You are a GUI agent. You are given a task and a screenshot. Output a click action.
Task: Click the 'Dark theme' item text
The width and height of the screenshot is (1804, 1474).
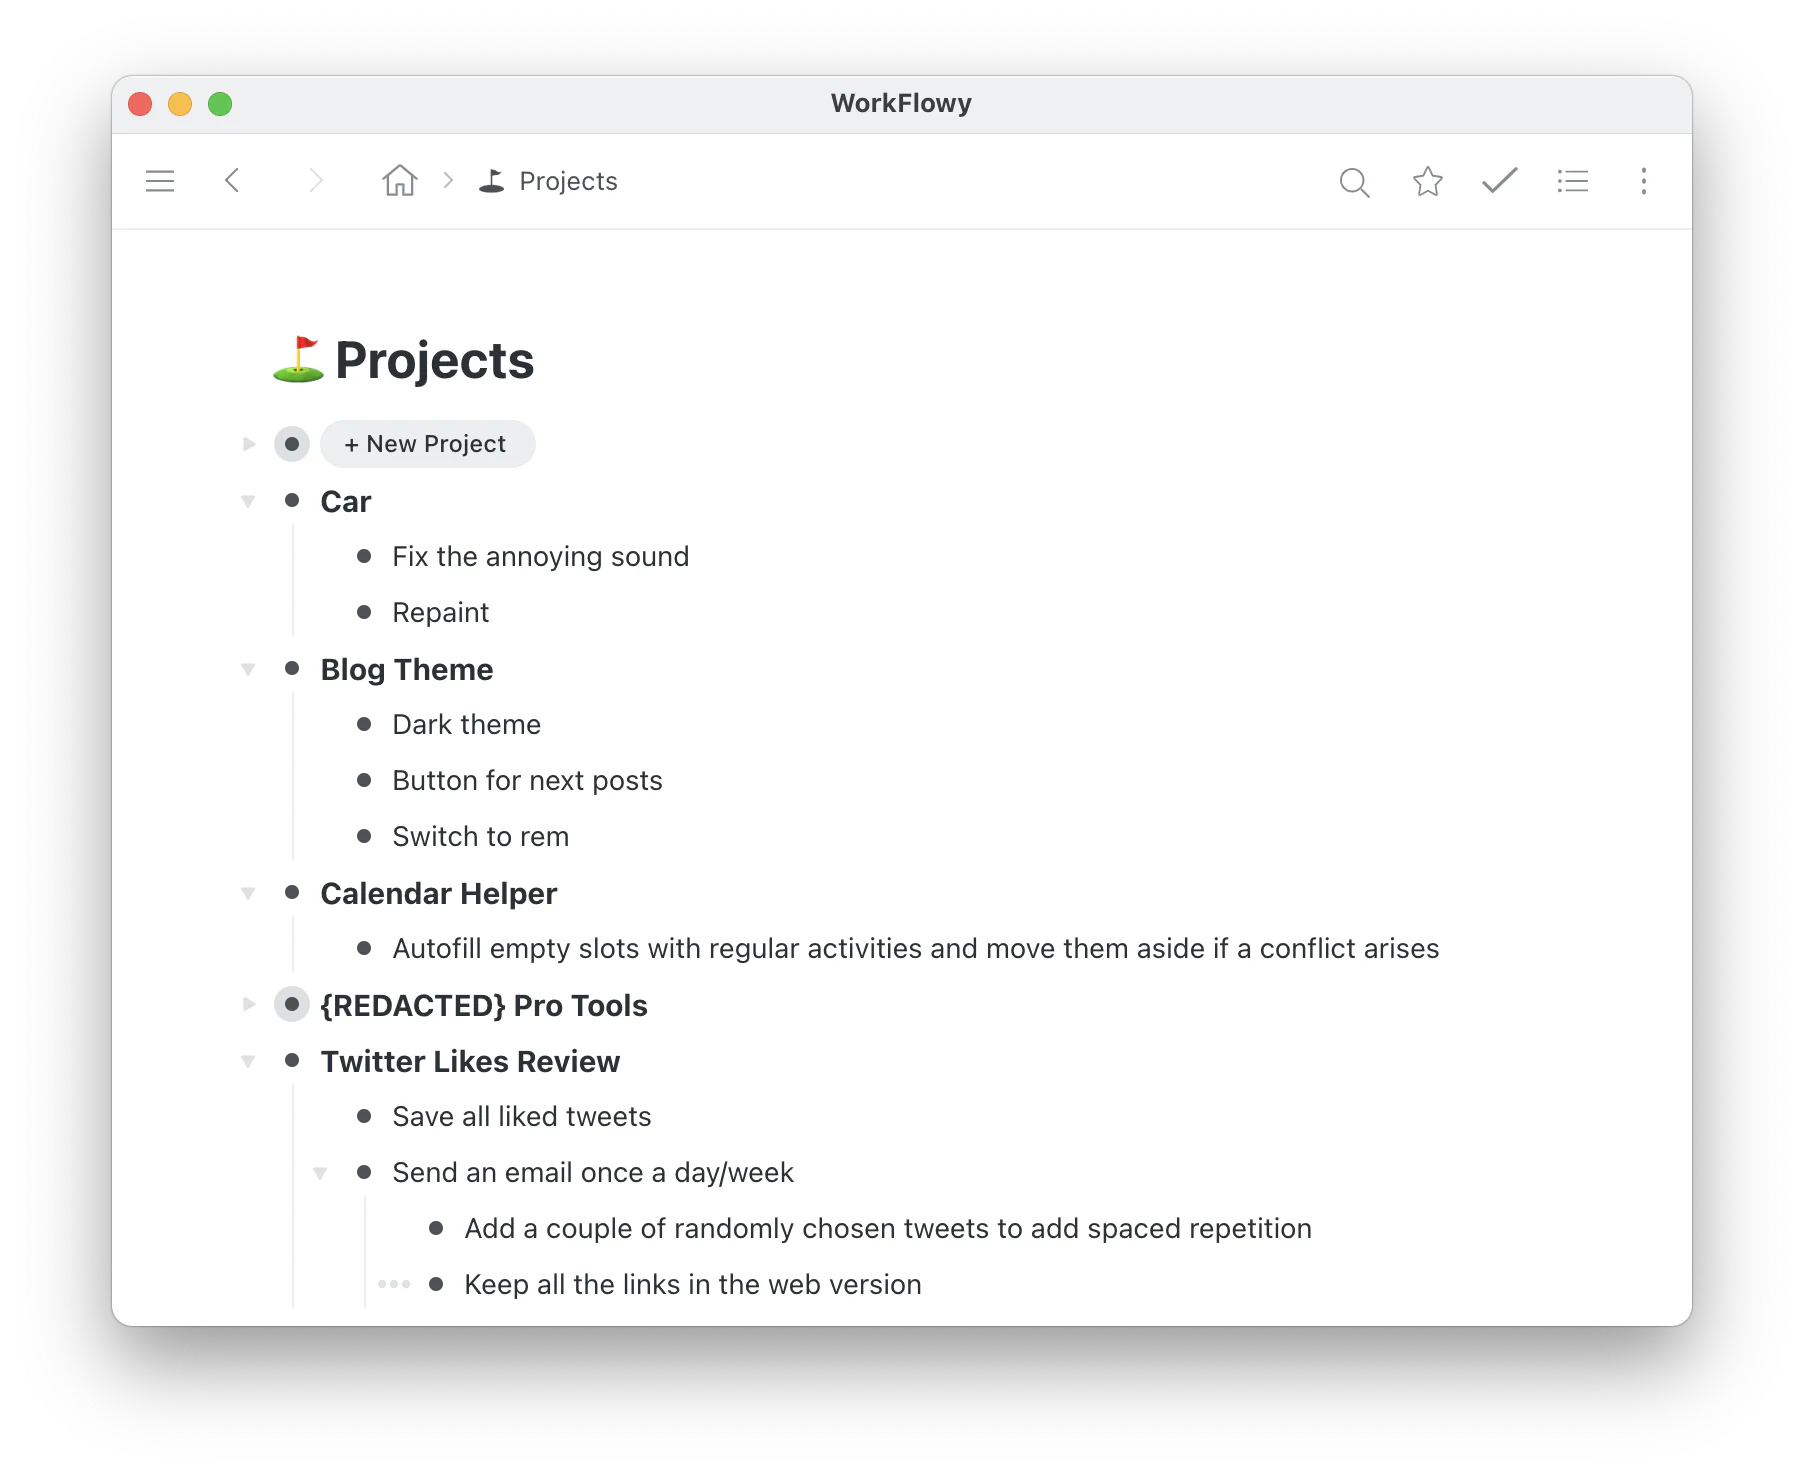pyautogui.click(x=466, y=724)
